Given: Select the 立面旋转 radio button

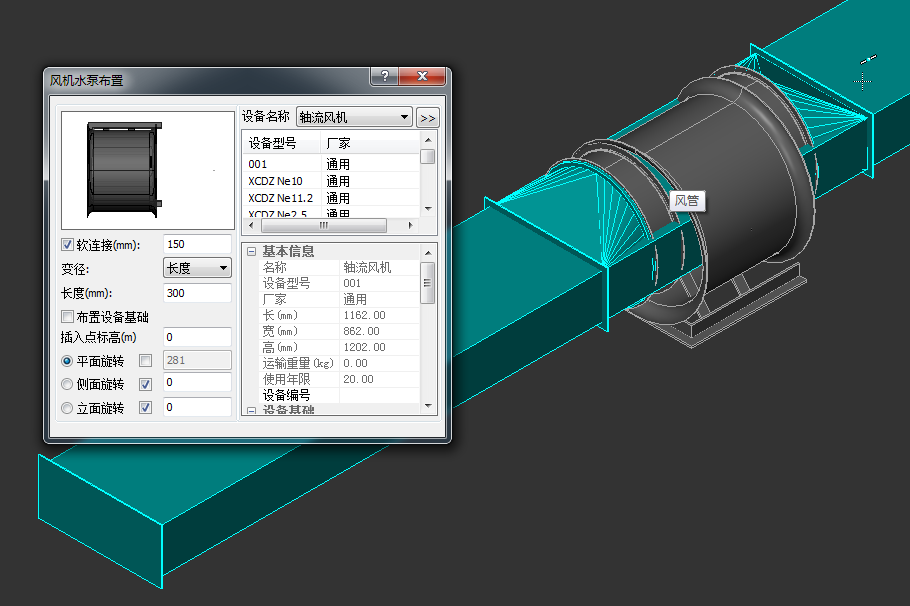Looking at the screenshot, I should 68,408.
